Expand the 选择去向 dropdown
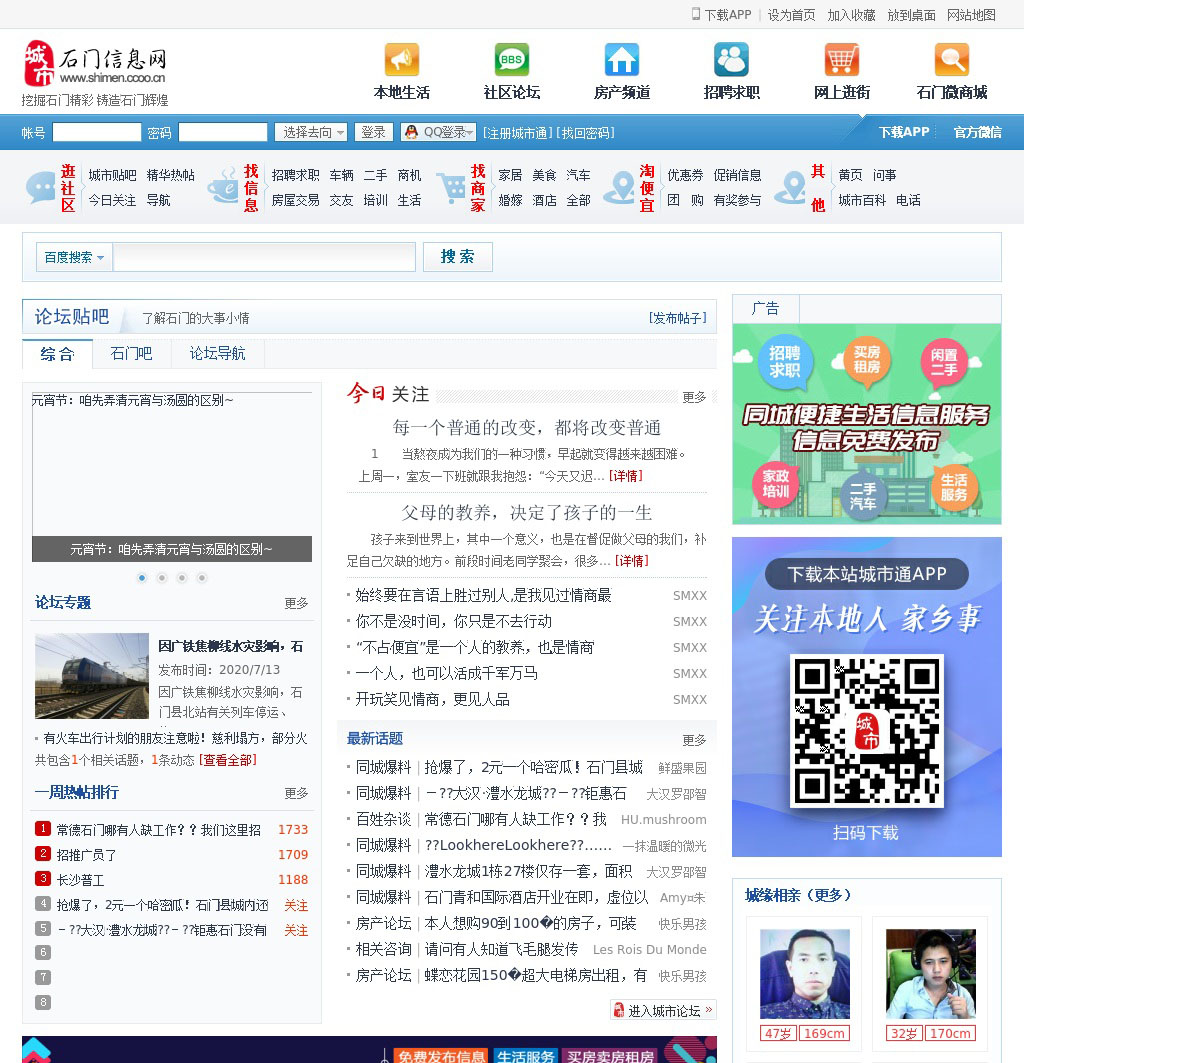This screenshot has height=1063, width=1200. (x=312, y=132)
